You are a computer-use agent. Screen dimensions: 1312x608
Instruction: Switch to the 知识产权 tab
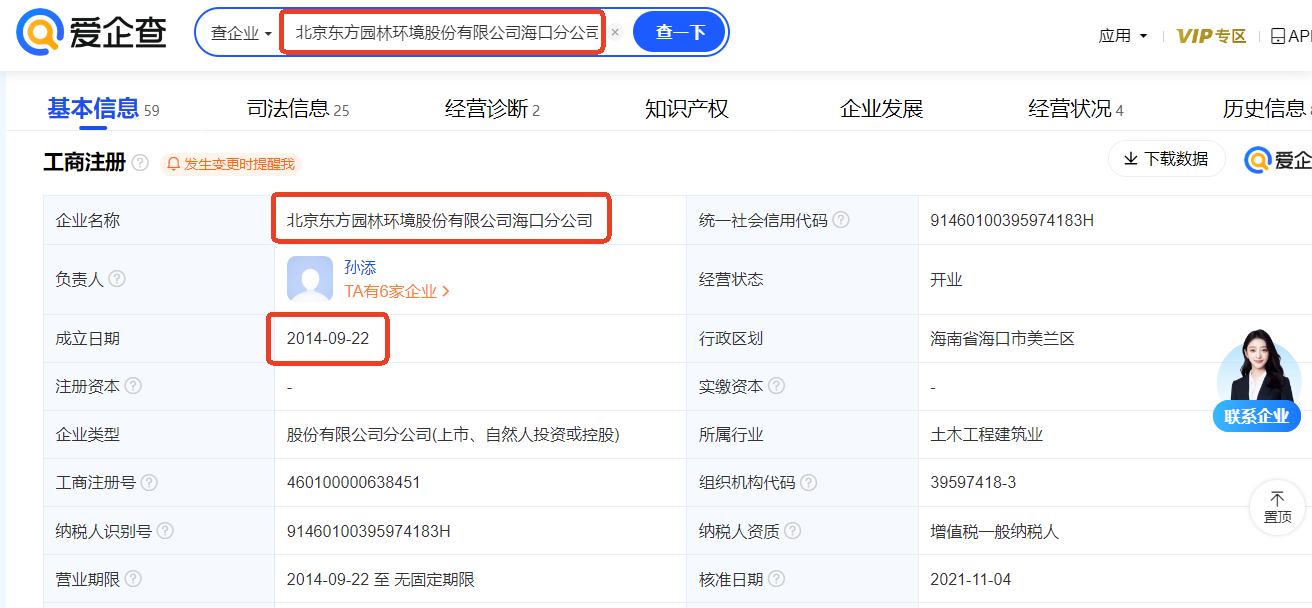[687, 109]
